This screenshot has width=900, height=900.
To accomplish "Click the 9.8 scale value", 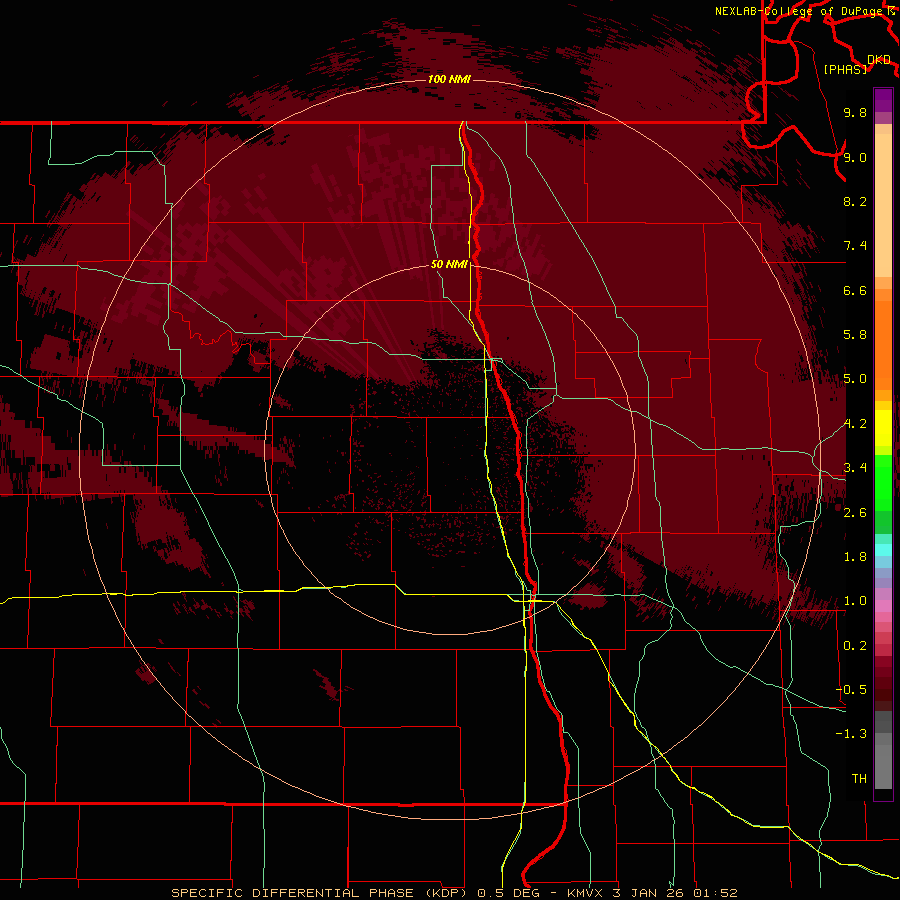I will [855, 112].
